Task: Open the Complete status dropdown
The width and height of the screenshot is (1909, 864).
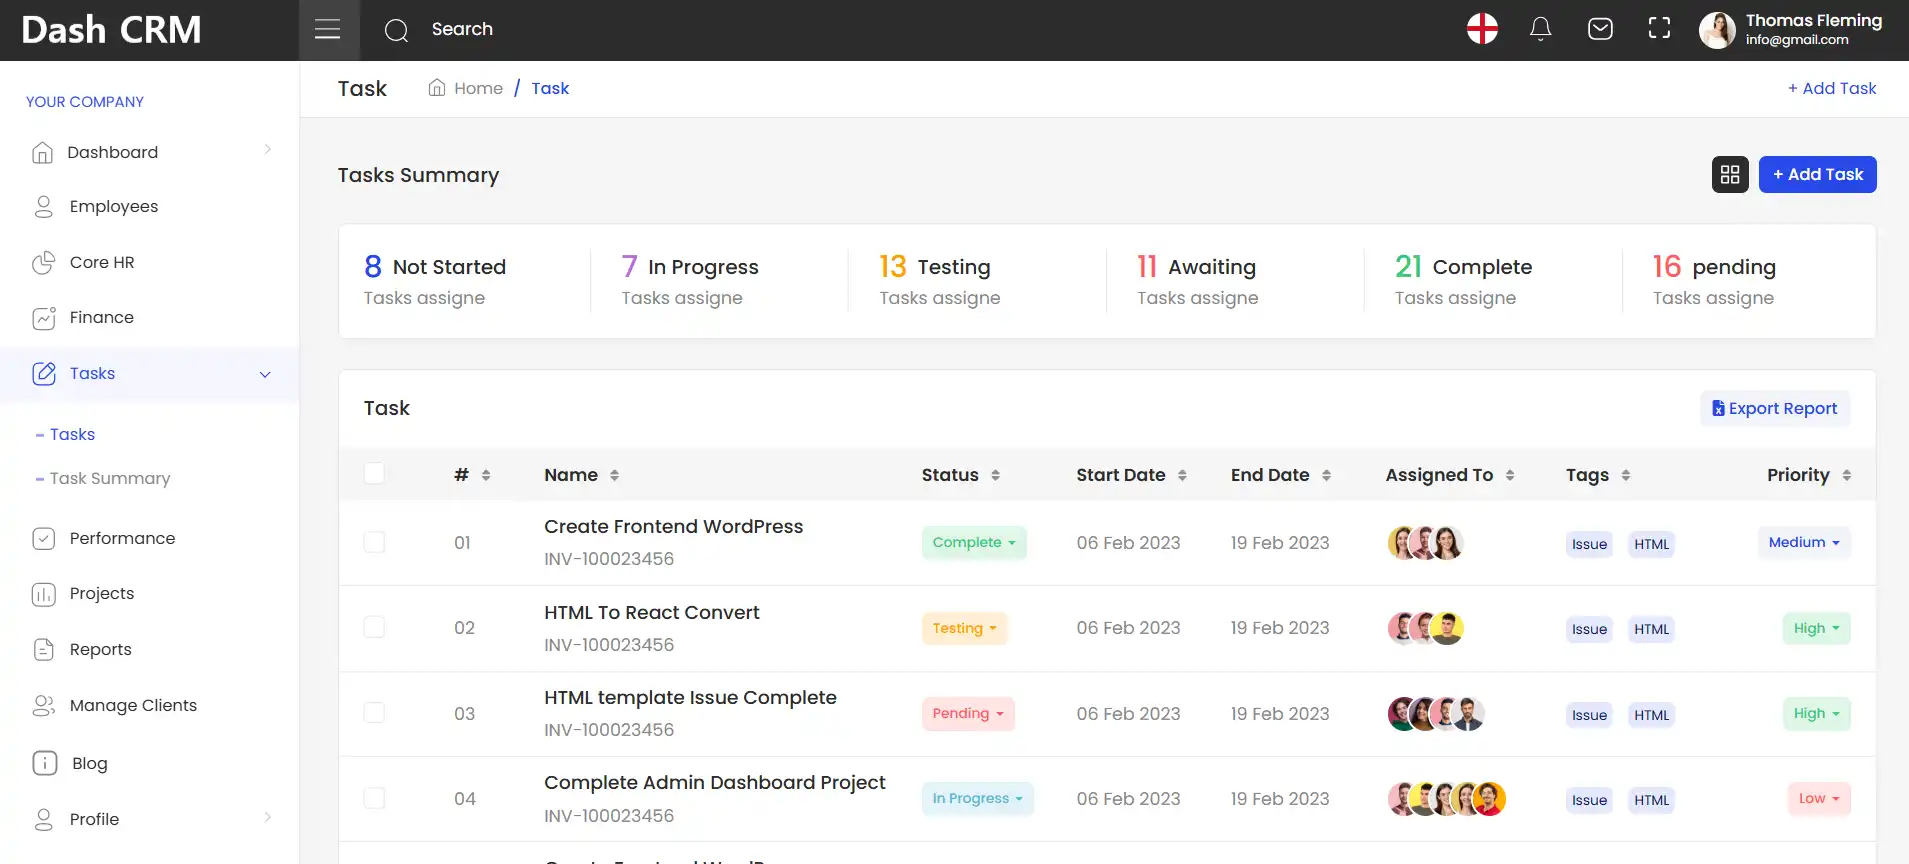Action: pos(974,543)
